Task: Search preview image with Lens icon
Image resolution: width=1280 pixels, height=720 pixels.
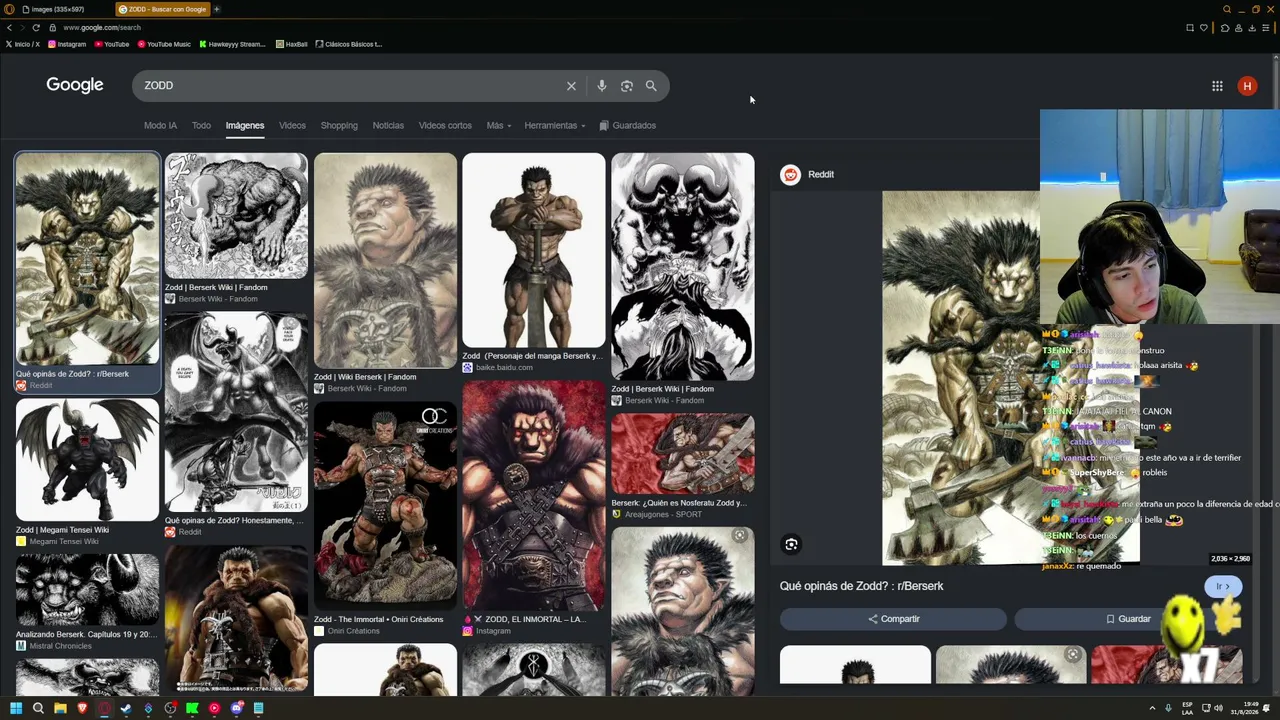Action: point(791,544)
